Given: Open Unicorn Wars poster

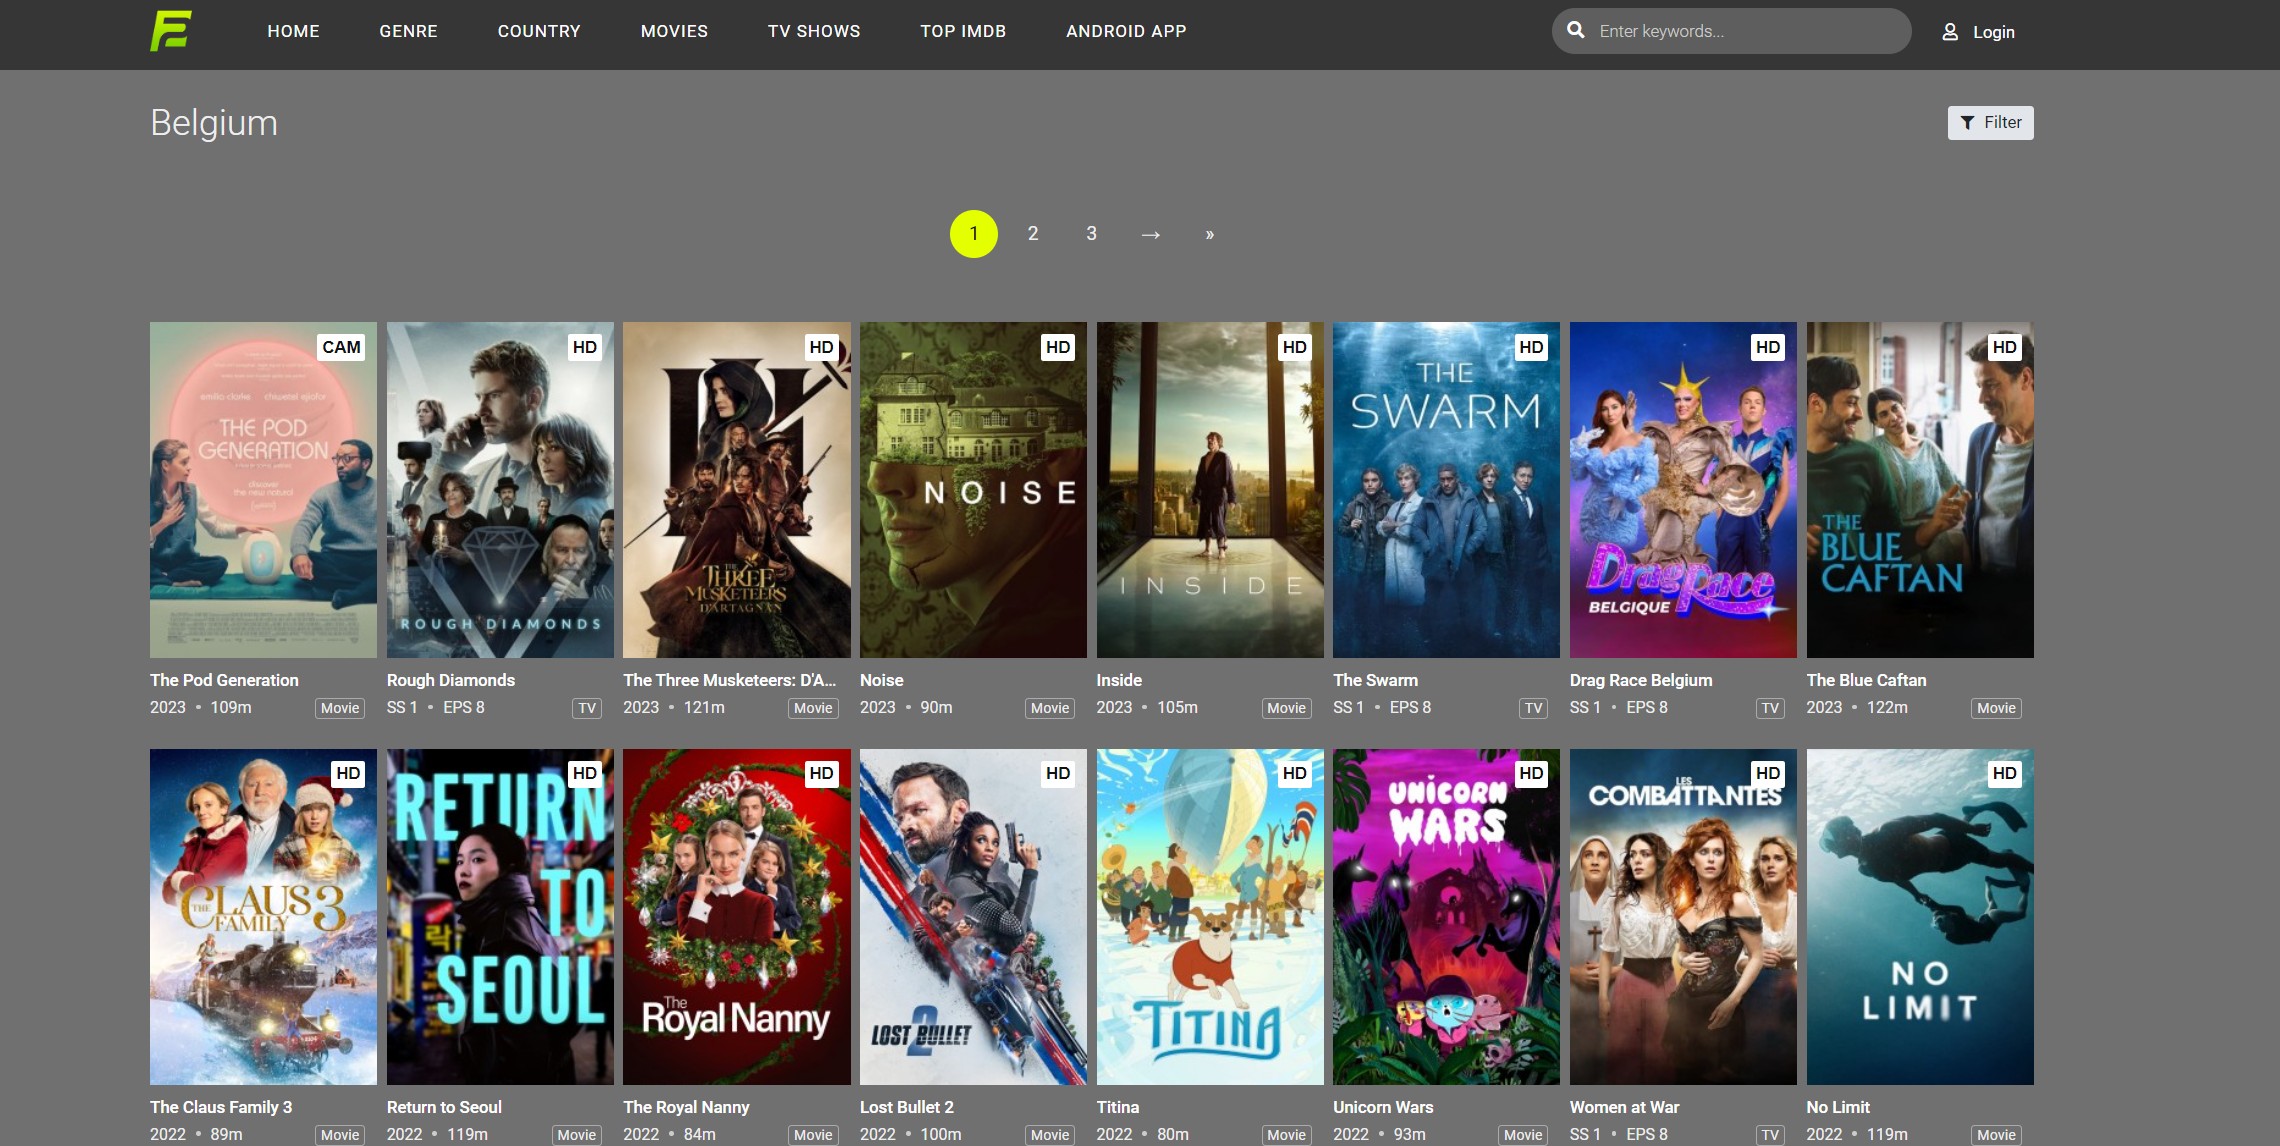Looking at the screenshot, I should point(1446,917).
